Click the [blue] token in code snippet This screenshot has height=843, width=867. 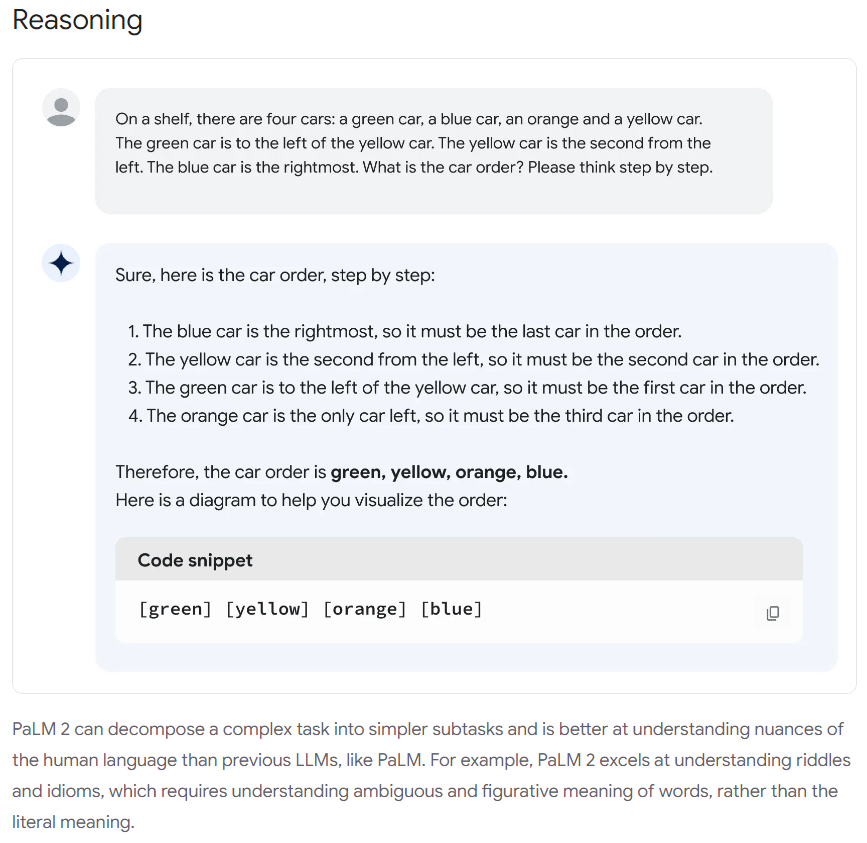click(451, 609)
